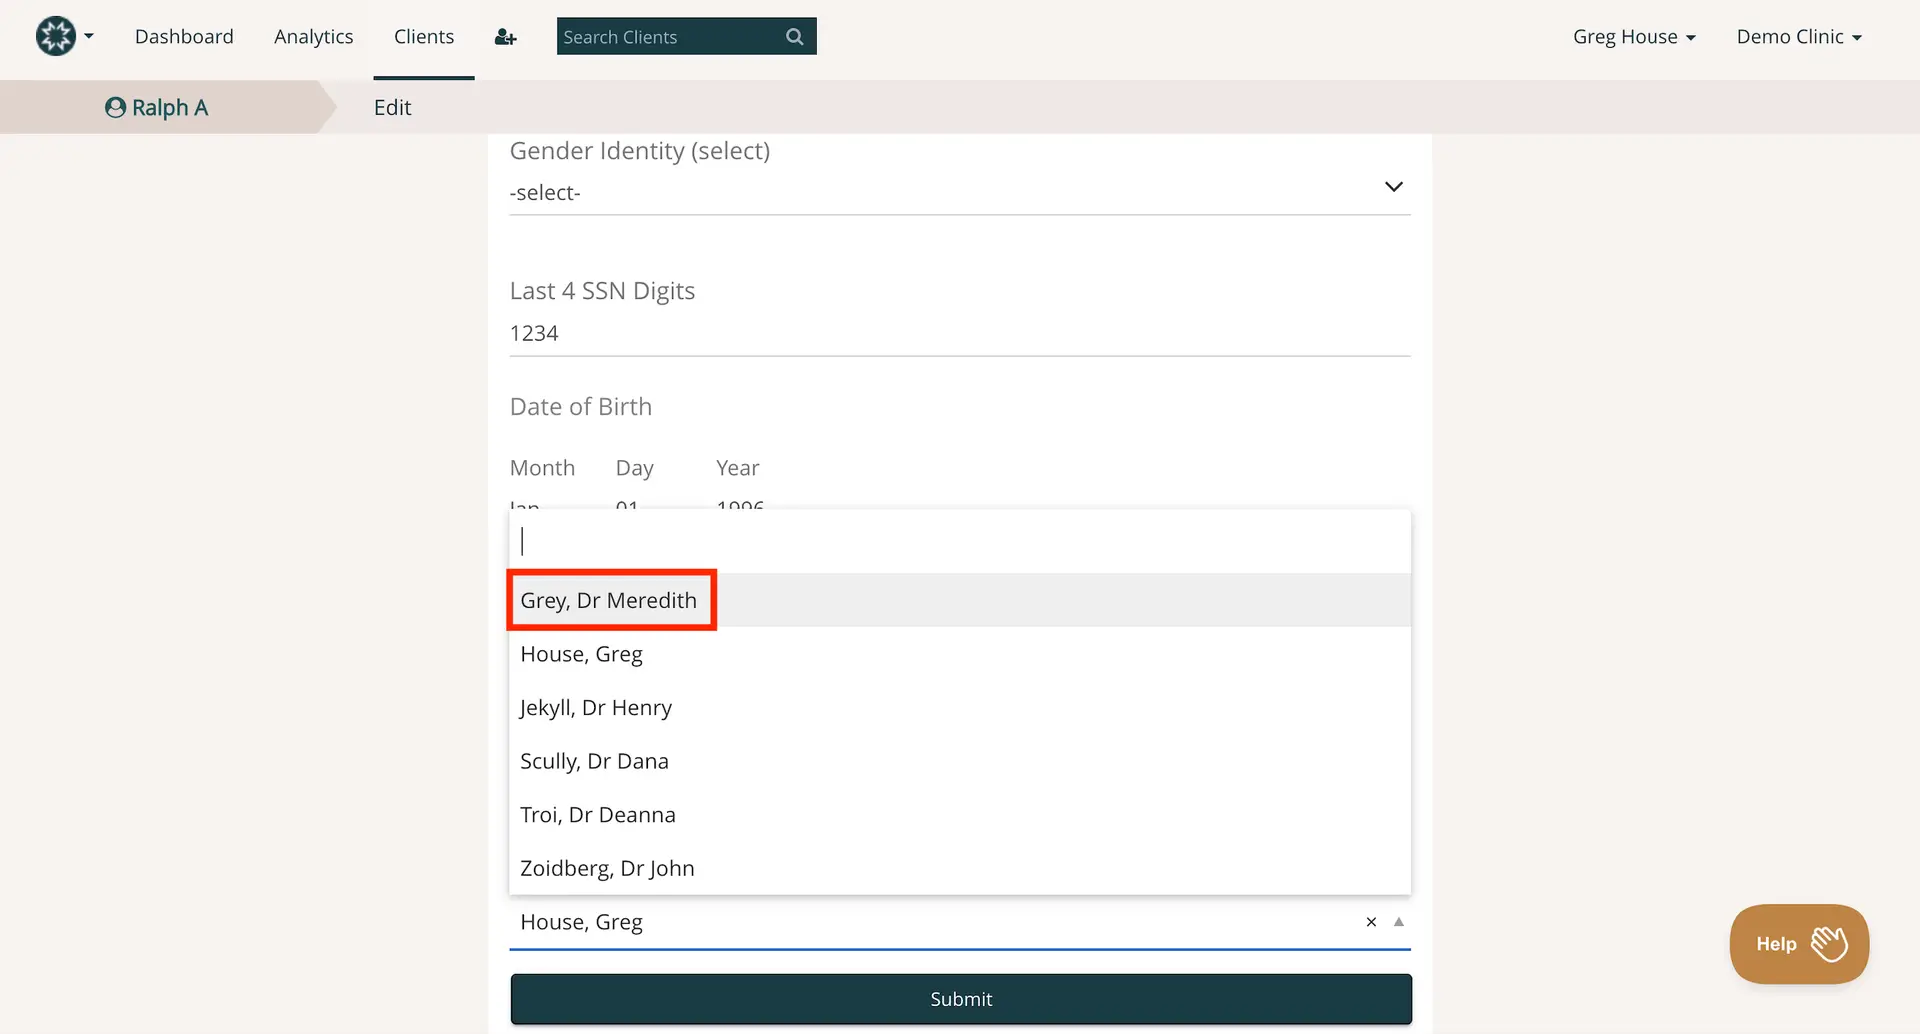Open the Demo Clinic dropdown
The width and height of the screenshot is (1920, 1034).
coord(1798,36)
